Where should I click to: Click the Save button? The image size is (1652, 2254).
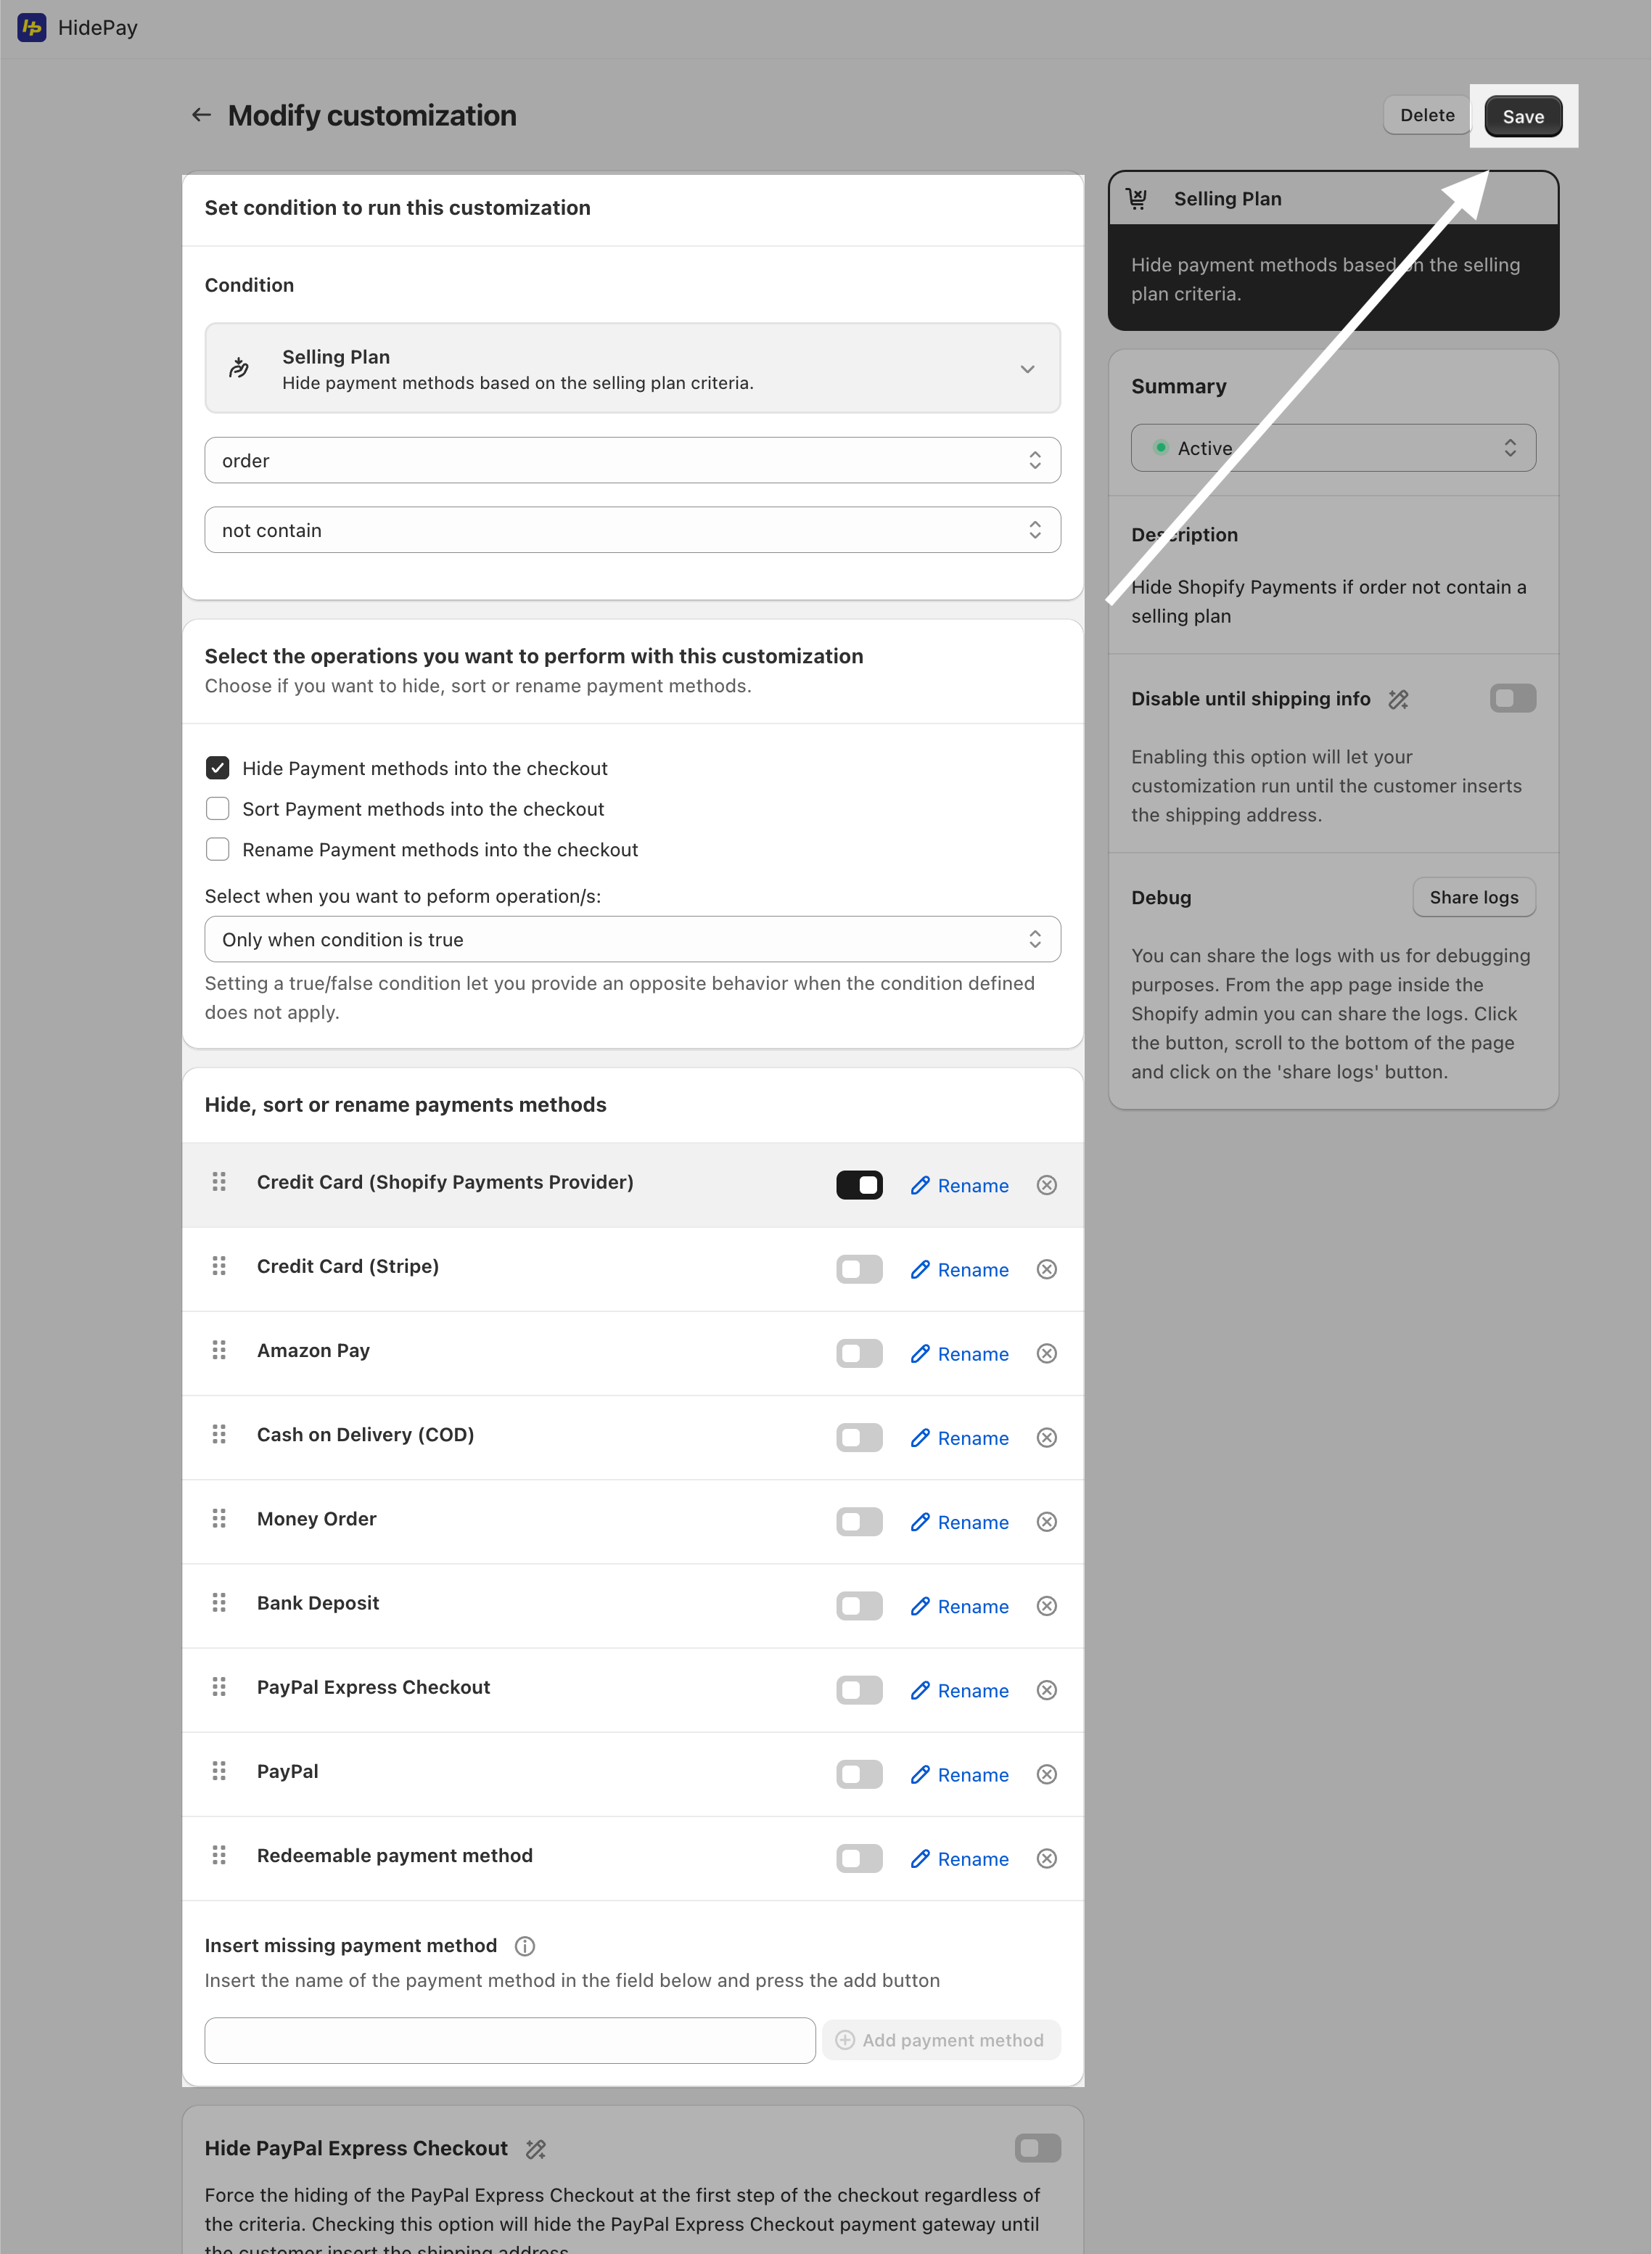click(1522, 116)
